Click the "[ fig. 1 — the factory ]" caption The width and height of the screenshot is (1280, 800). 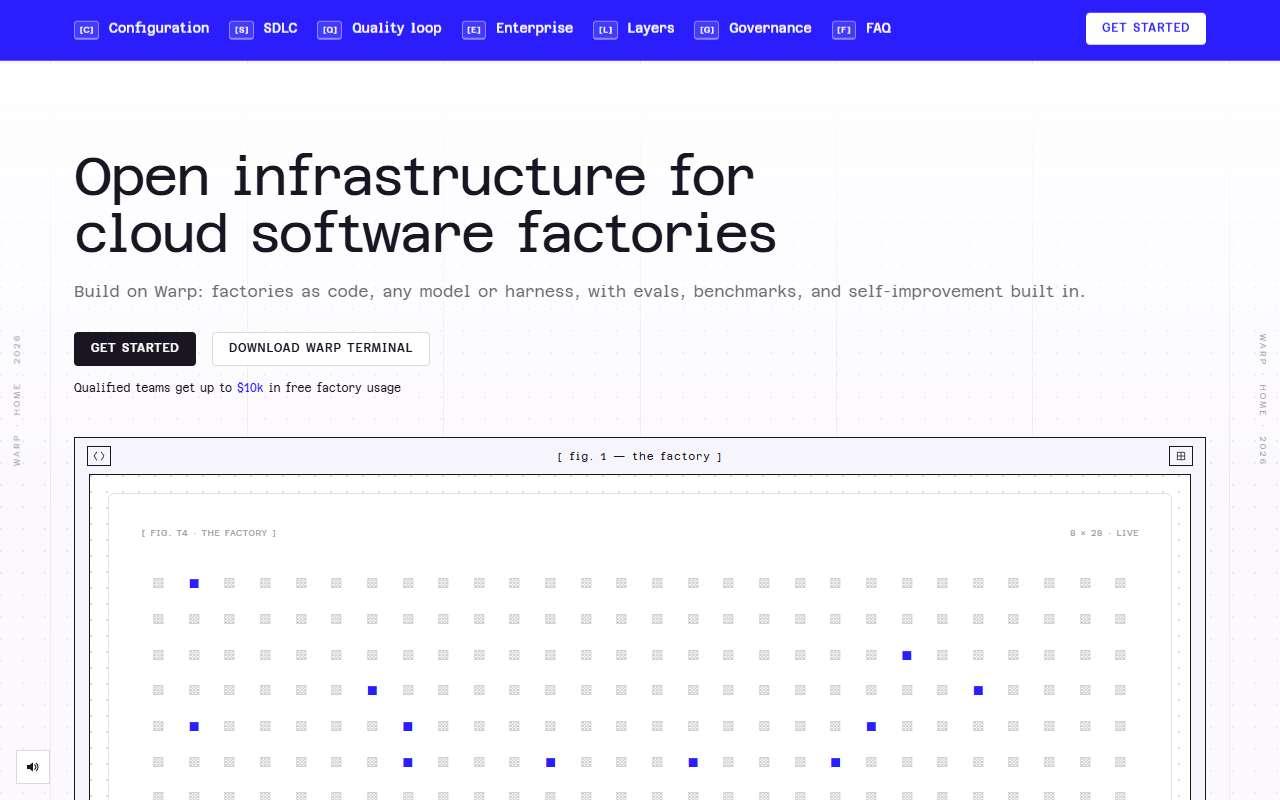coord(640,457)
